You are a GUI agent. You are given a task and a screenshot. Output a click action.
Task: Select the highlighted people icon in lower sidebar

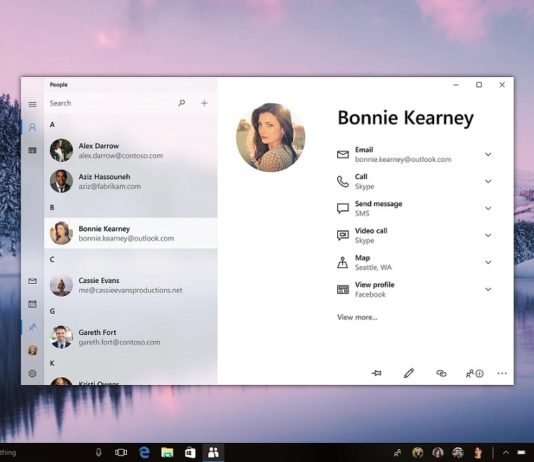32,327
